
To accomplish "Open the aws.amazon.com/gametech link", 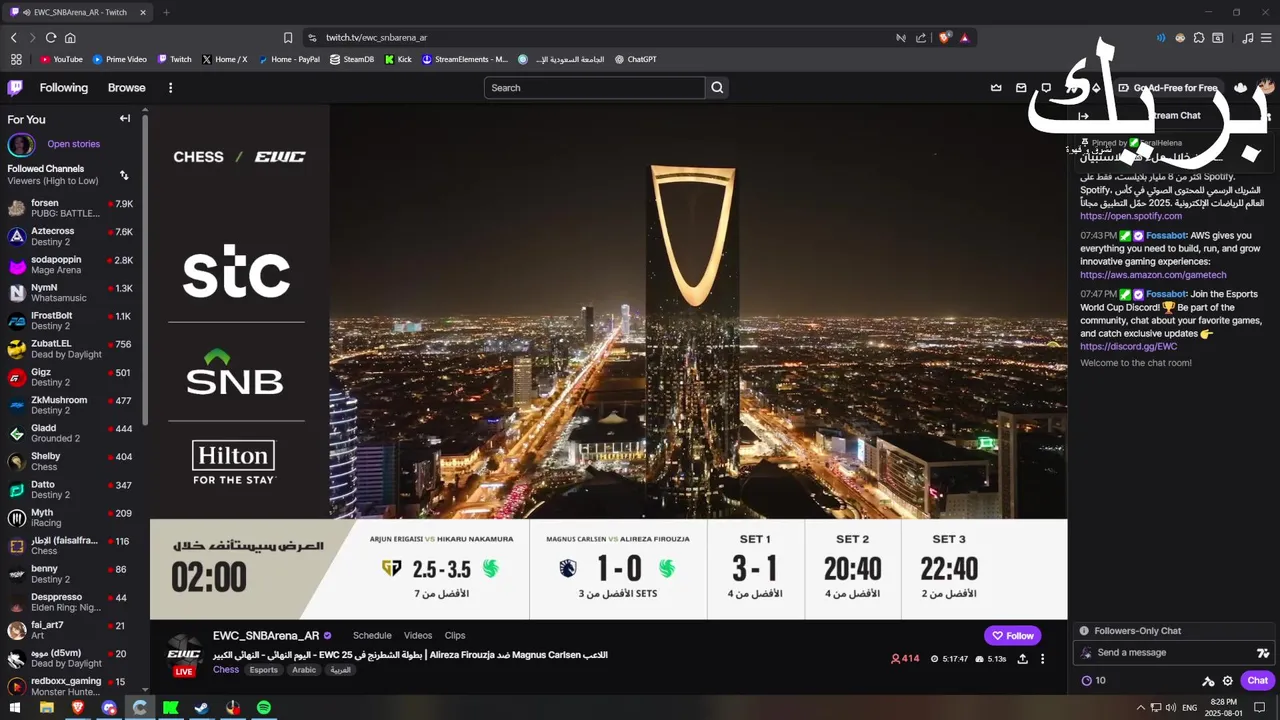I will [x=1153, y=275].
